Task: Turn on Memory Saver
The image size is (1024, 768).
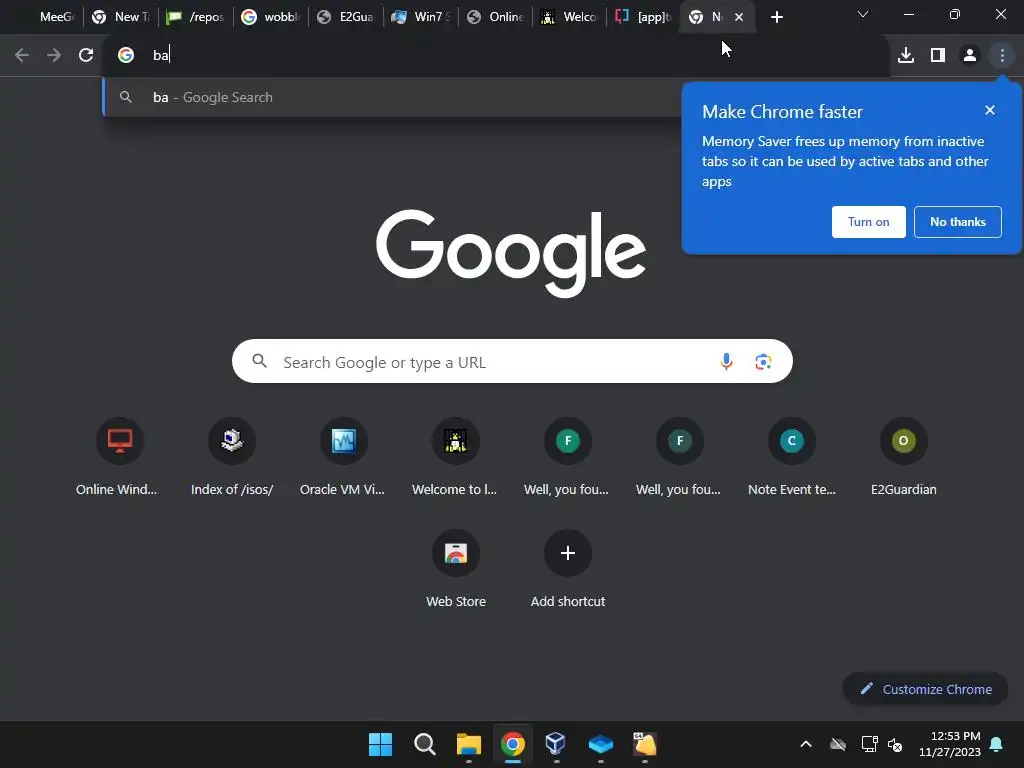Action: point(869,222)
